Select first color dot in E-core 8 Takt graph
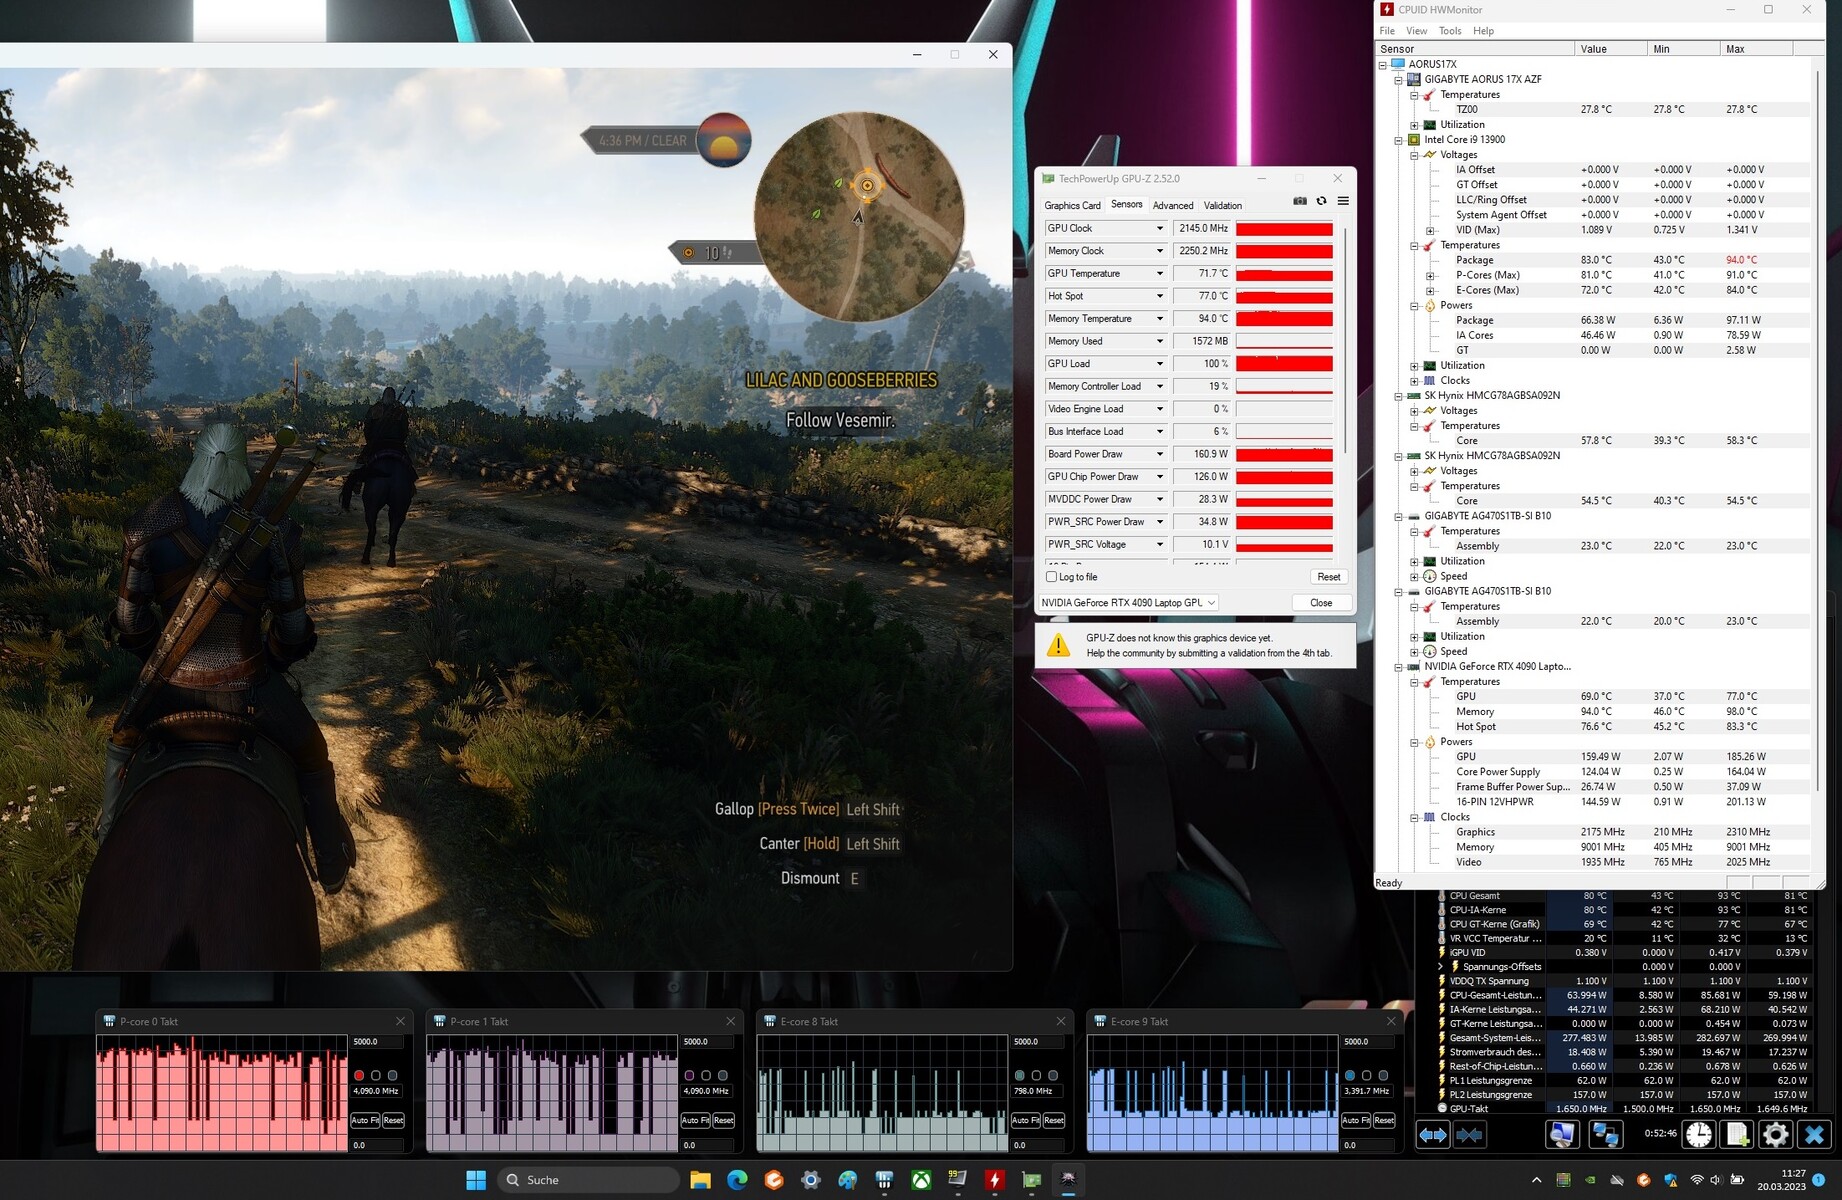The width and height of the screenshot is (1842, 1200). click(1019, 1076)
